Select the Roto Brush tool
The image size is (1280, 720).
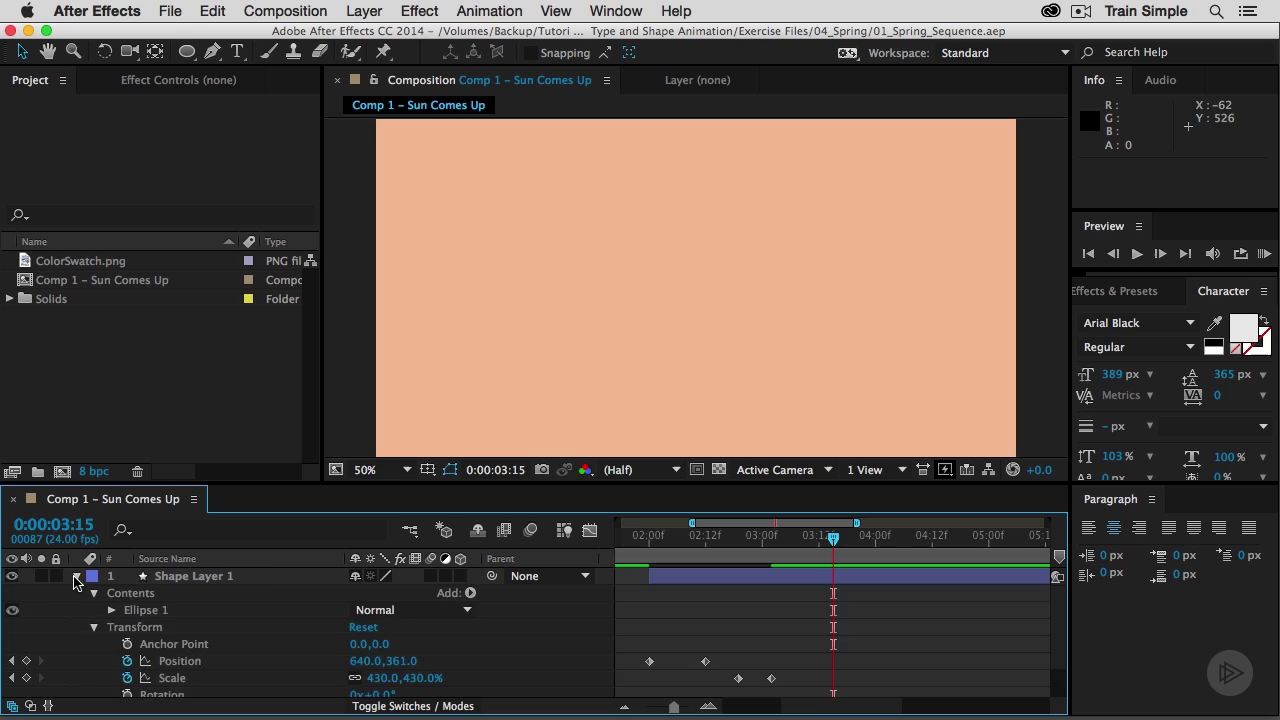pyautogui.click(x=351, y=51)
